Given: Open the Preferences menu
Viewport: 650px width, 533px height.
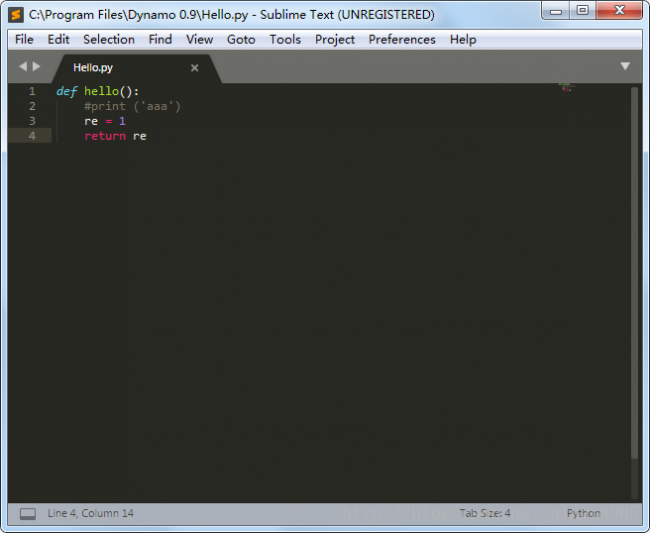Looking at the screenshot, I should tap(402, 40).
